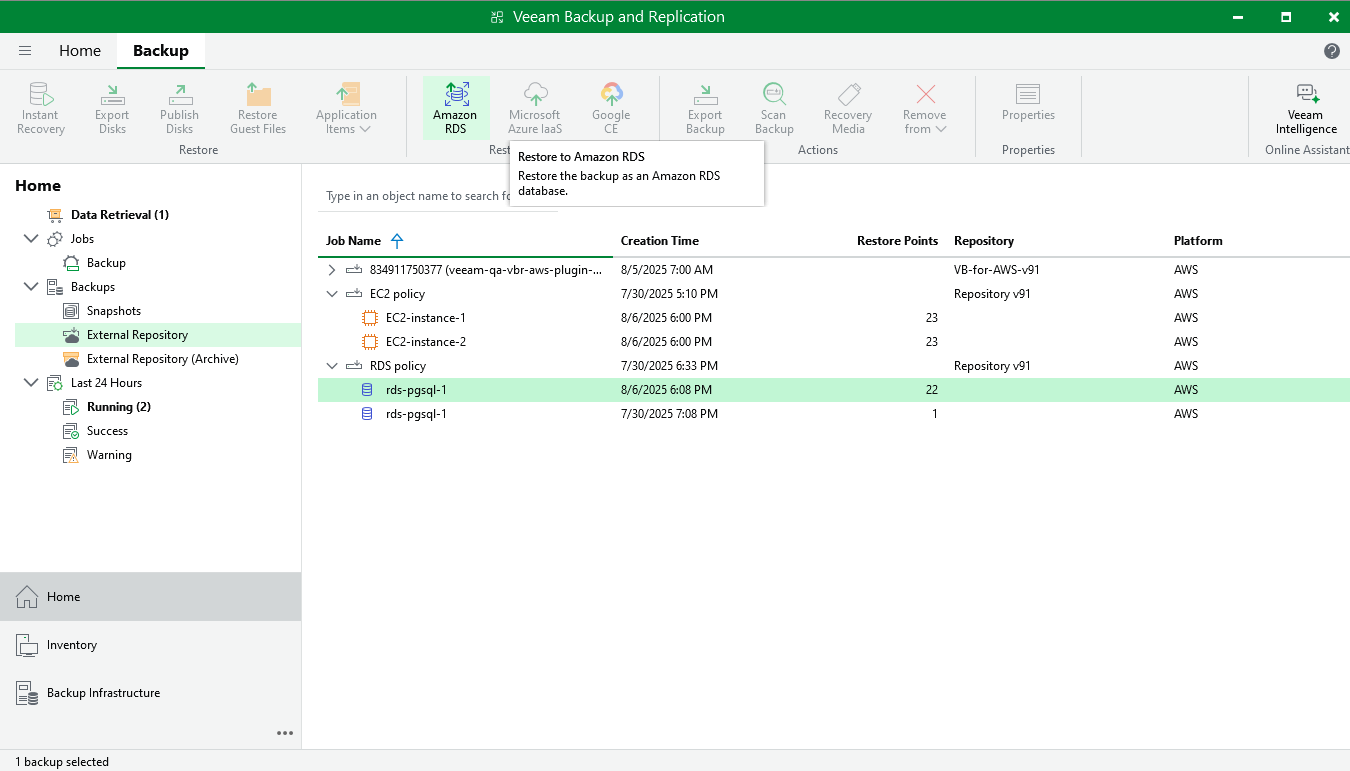The height and width of the screenshot is (771, 1350).
Task: Select Snapshots in the tree
Action: click(114, 311)
